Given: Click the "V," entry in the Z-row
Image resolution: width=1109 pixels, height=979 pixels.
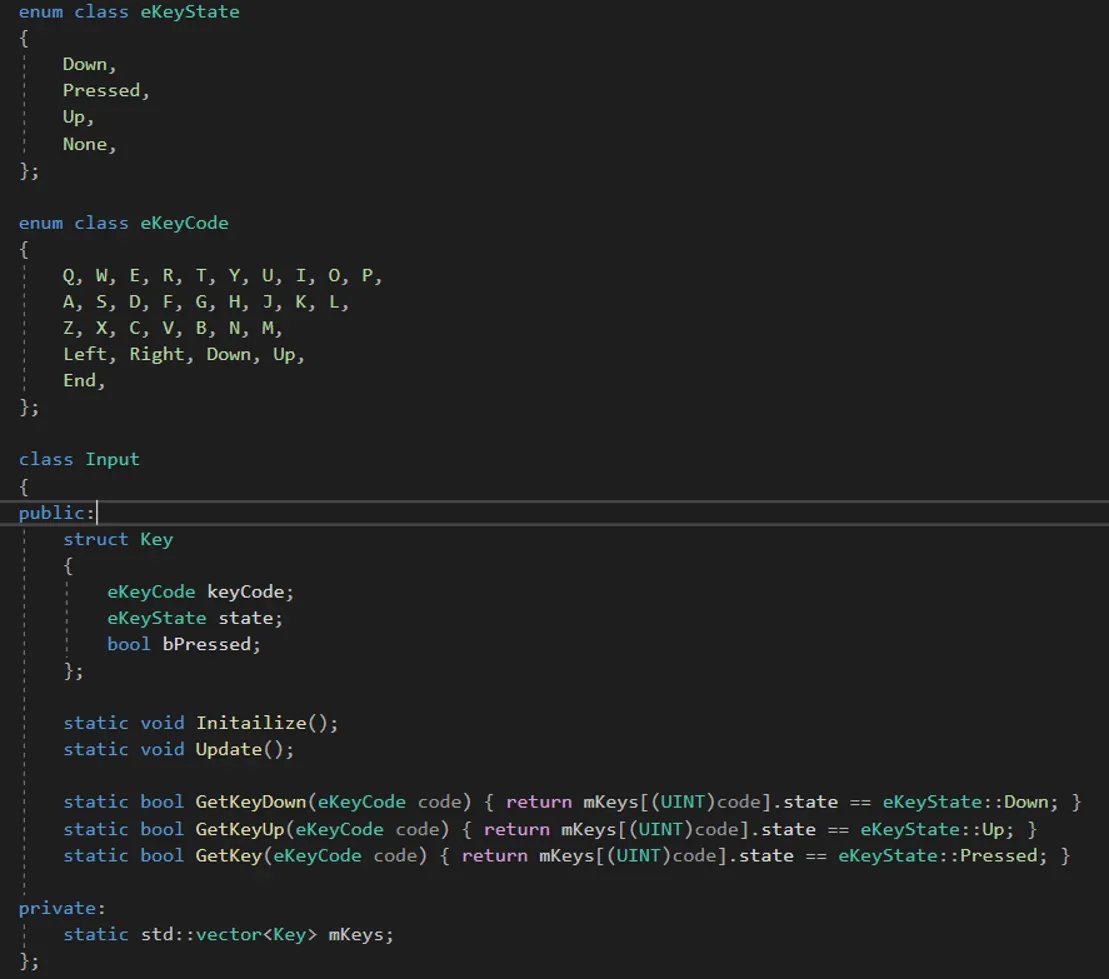Looking at the screenshot, I should [x=172, y=328].
